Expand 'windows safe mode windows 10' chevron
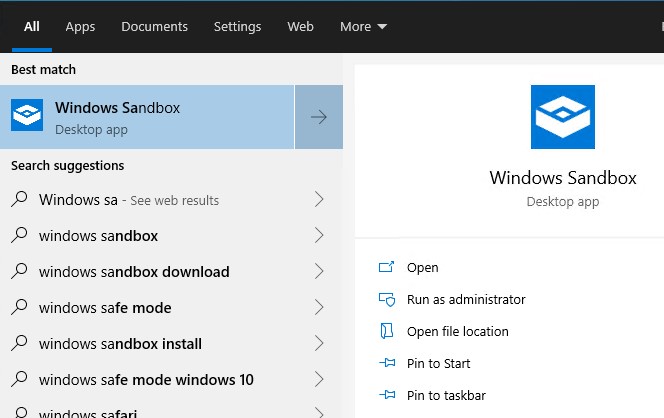The height and width of the screenshot is (418, 664). [319, 379]
